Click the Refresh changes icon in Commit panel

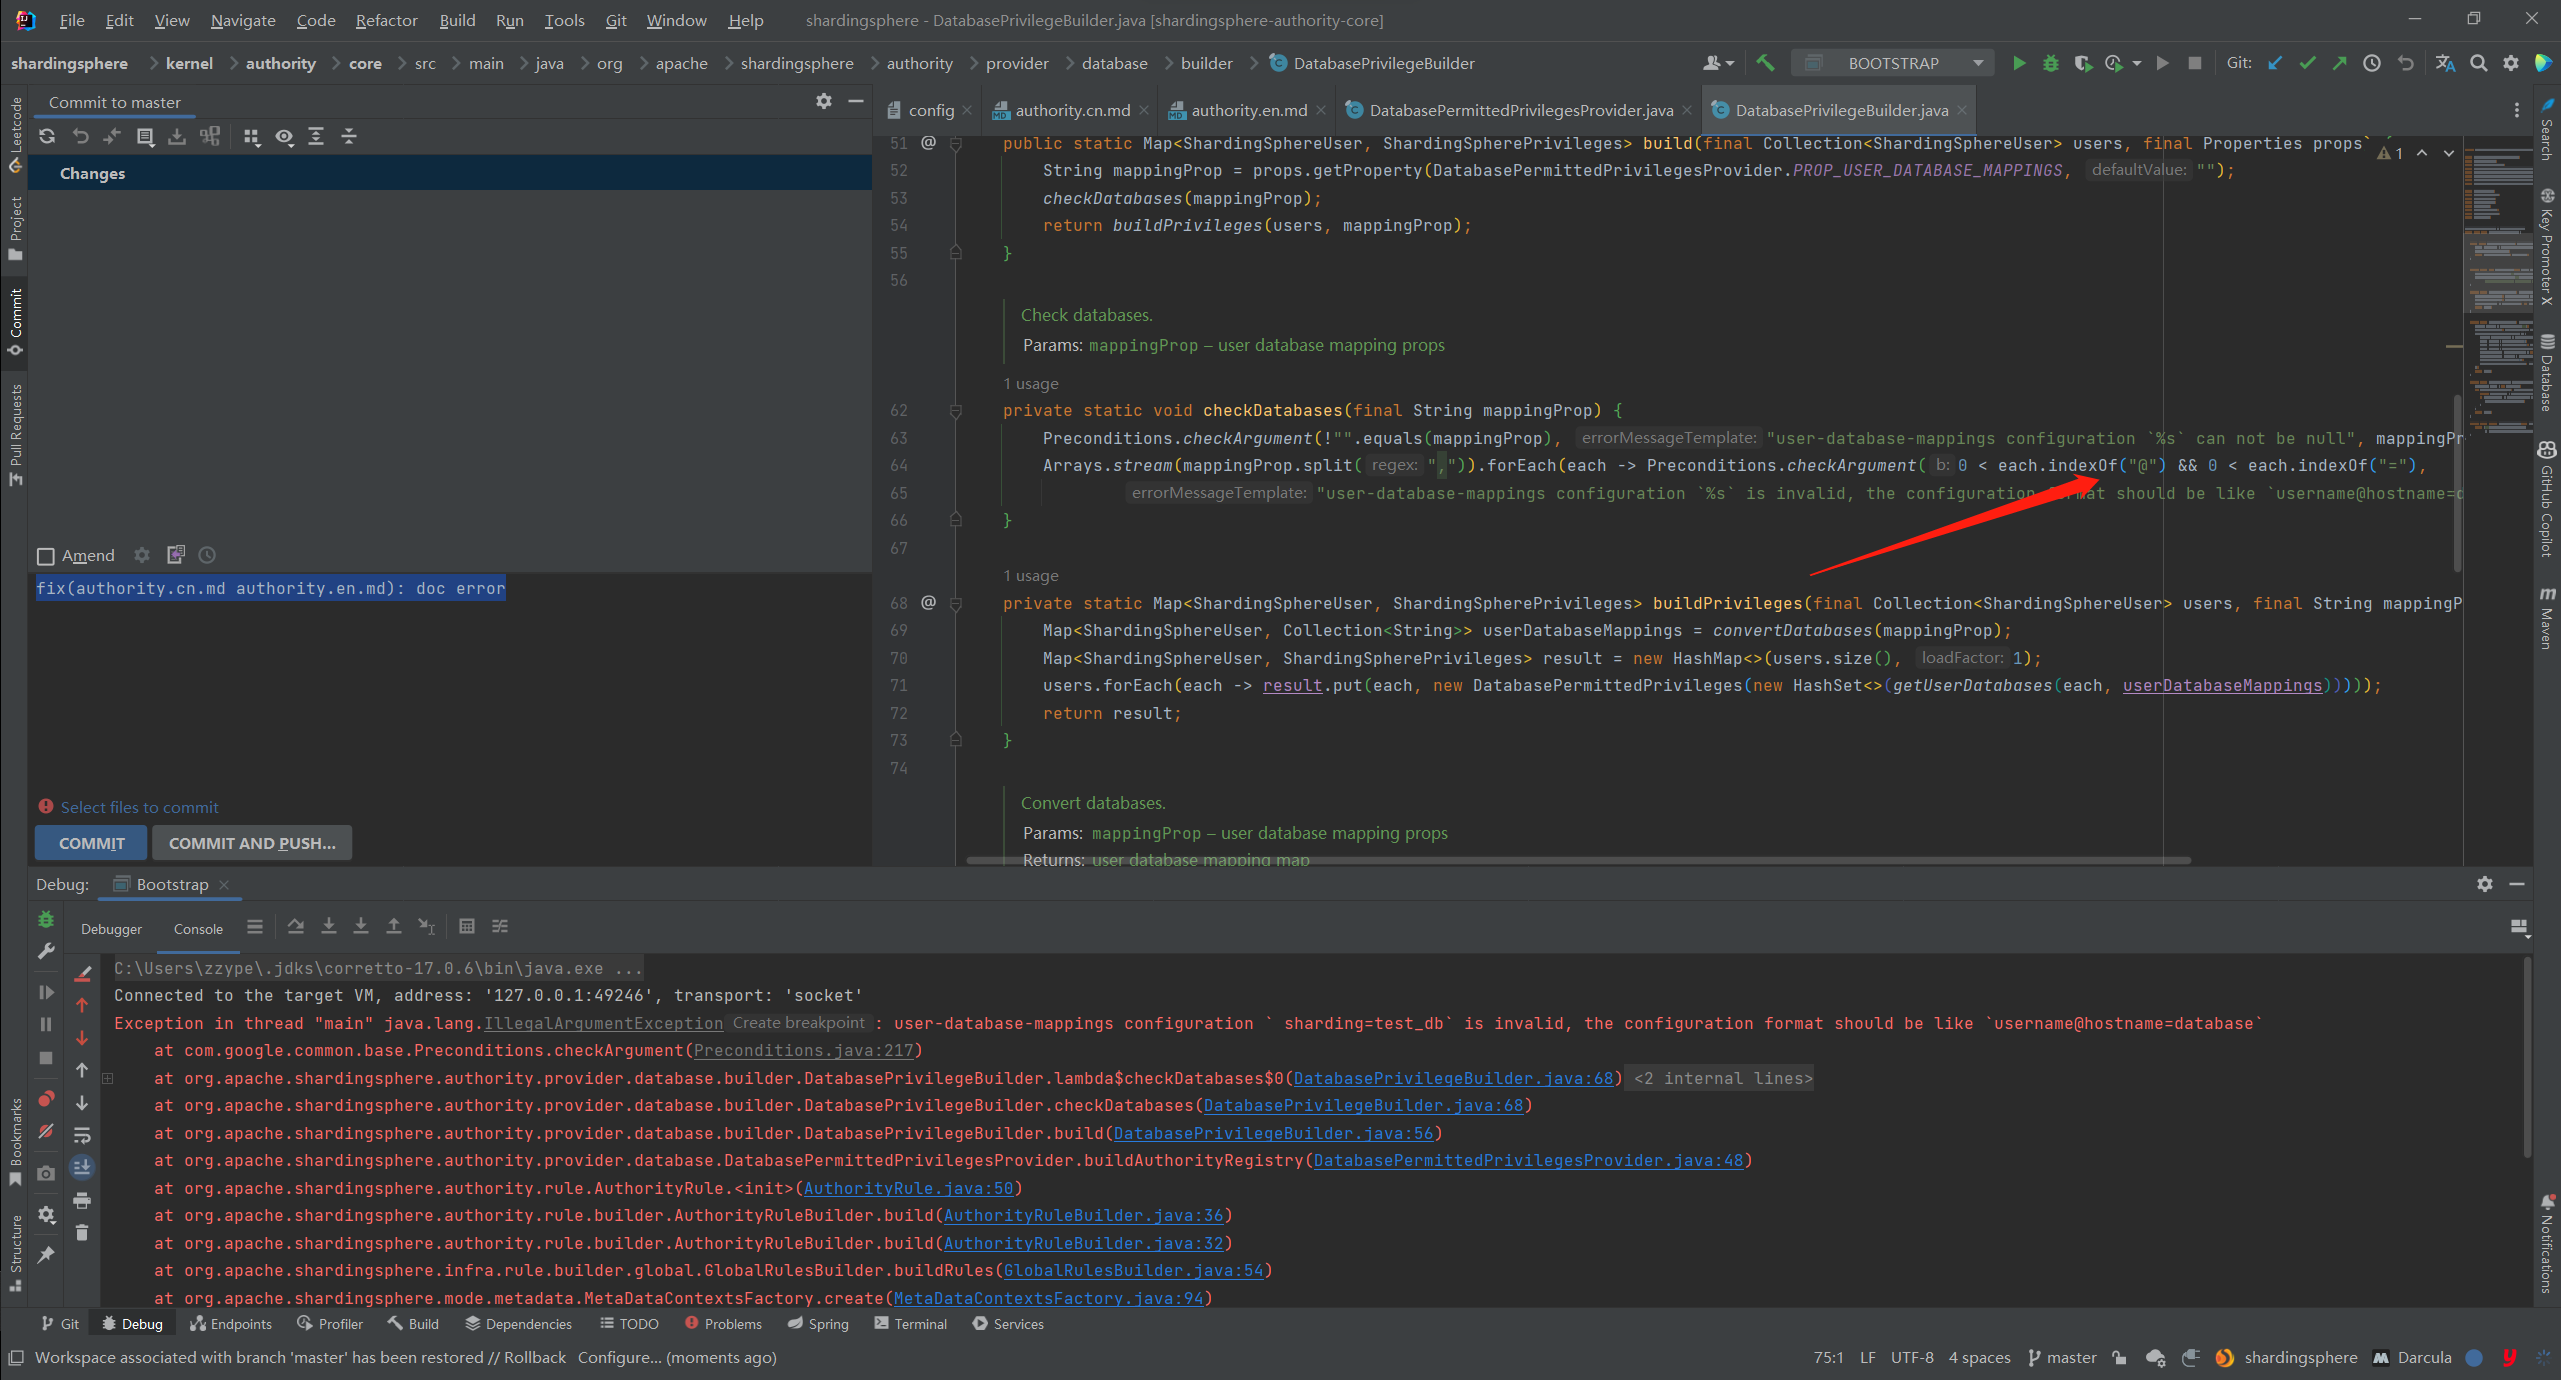click(47, 137)
